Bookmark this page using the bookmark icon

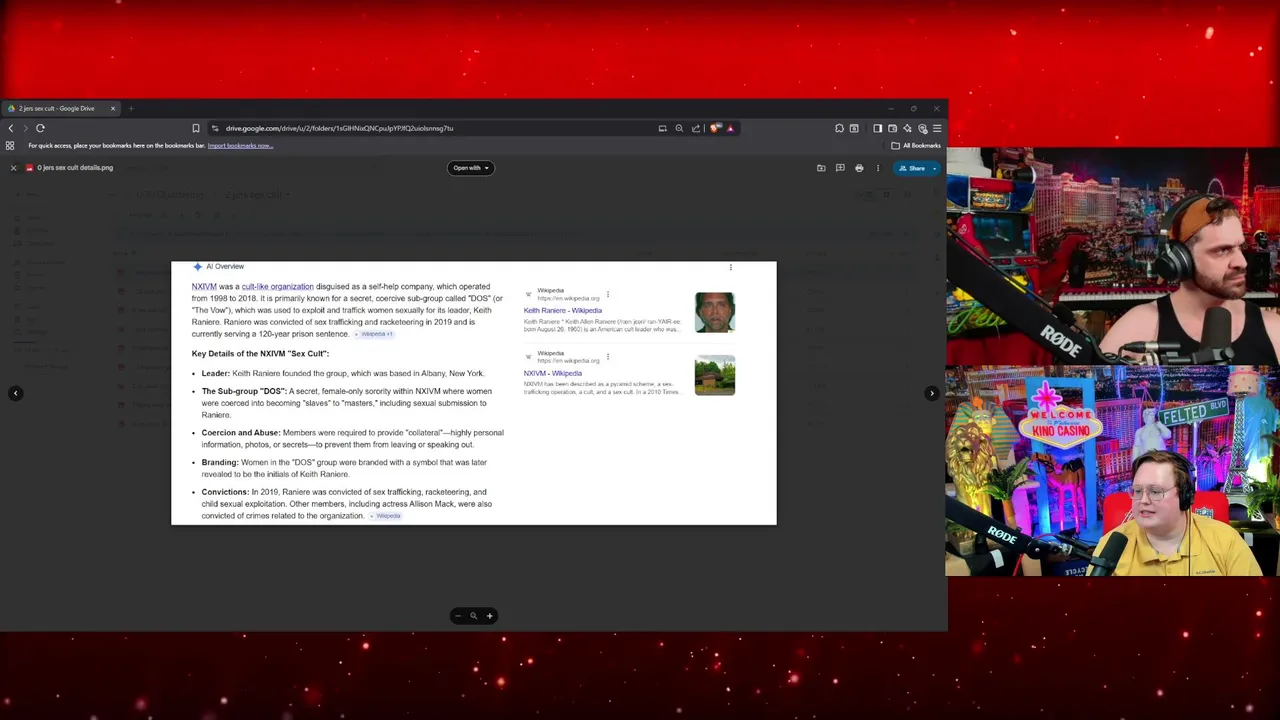pyautogui.click(x=196, y=128)
